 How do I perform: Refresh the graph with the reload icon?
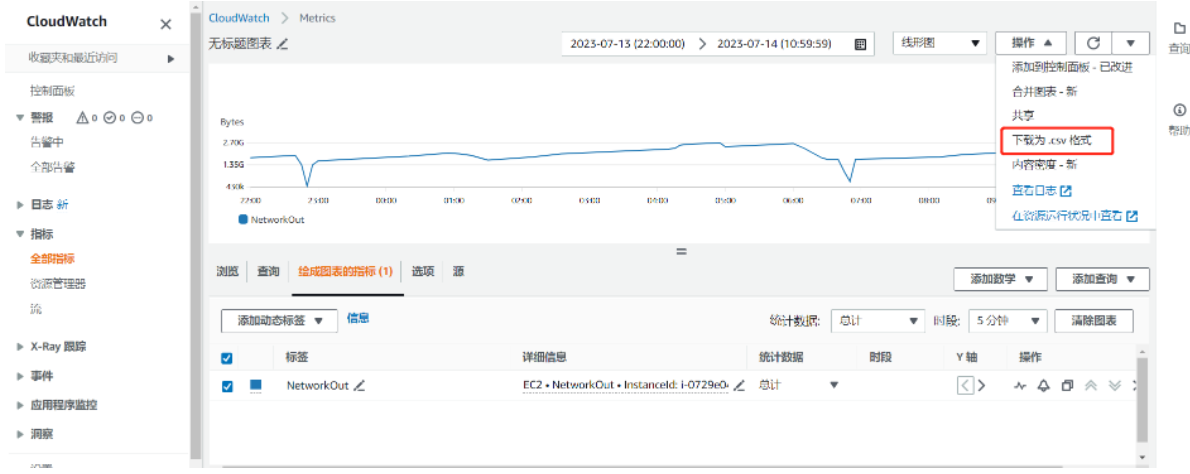(x=1093, y=43)
